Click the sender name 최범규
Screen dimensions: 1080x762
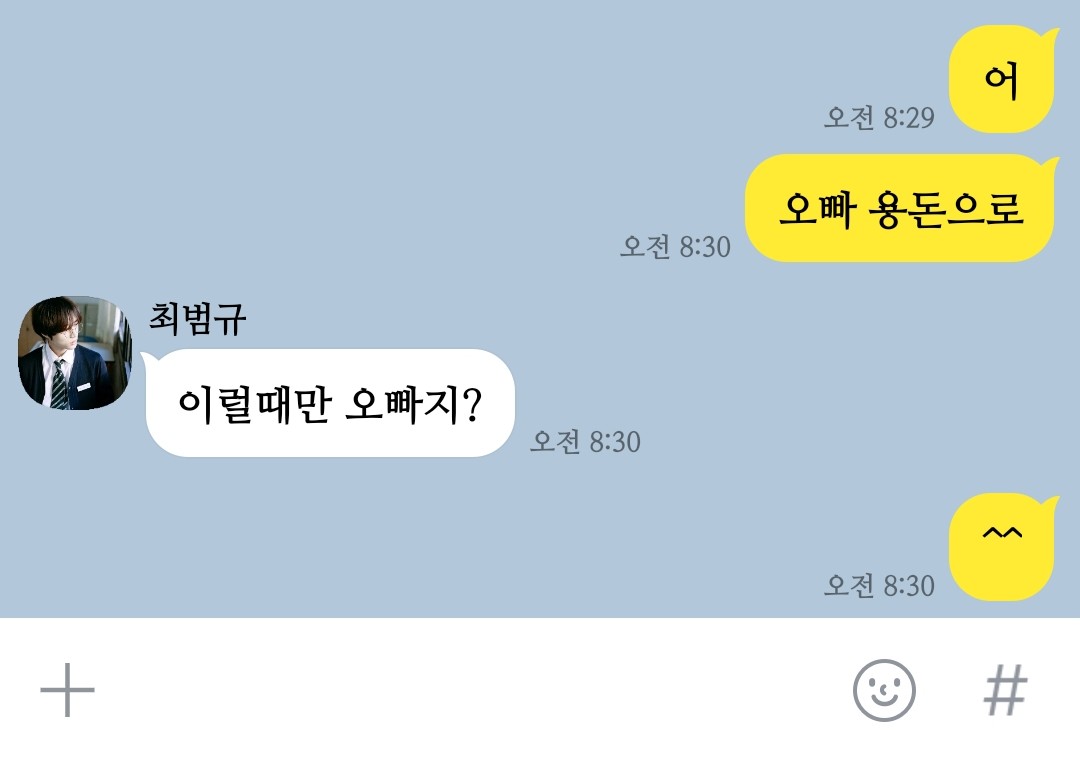point(197,318)
